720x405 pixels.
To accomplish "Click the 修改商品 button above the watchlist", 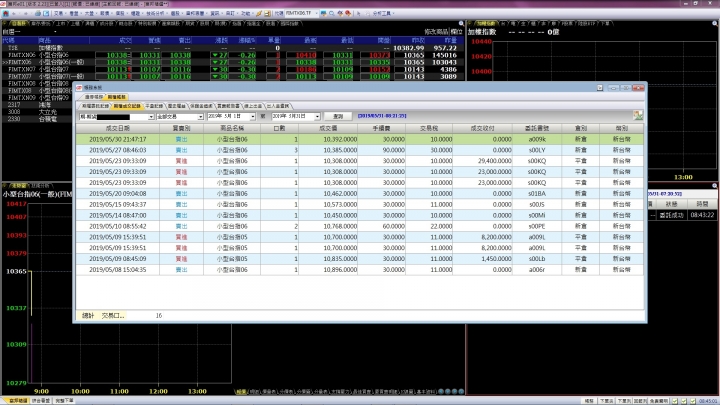I will pyautogui.click(x=436, y=32).
